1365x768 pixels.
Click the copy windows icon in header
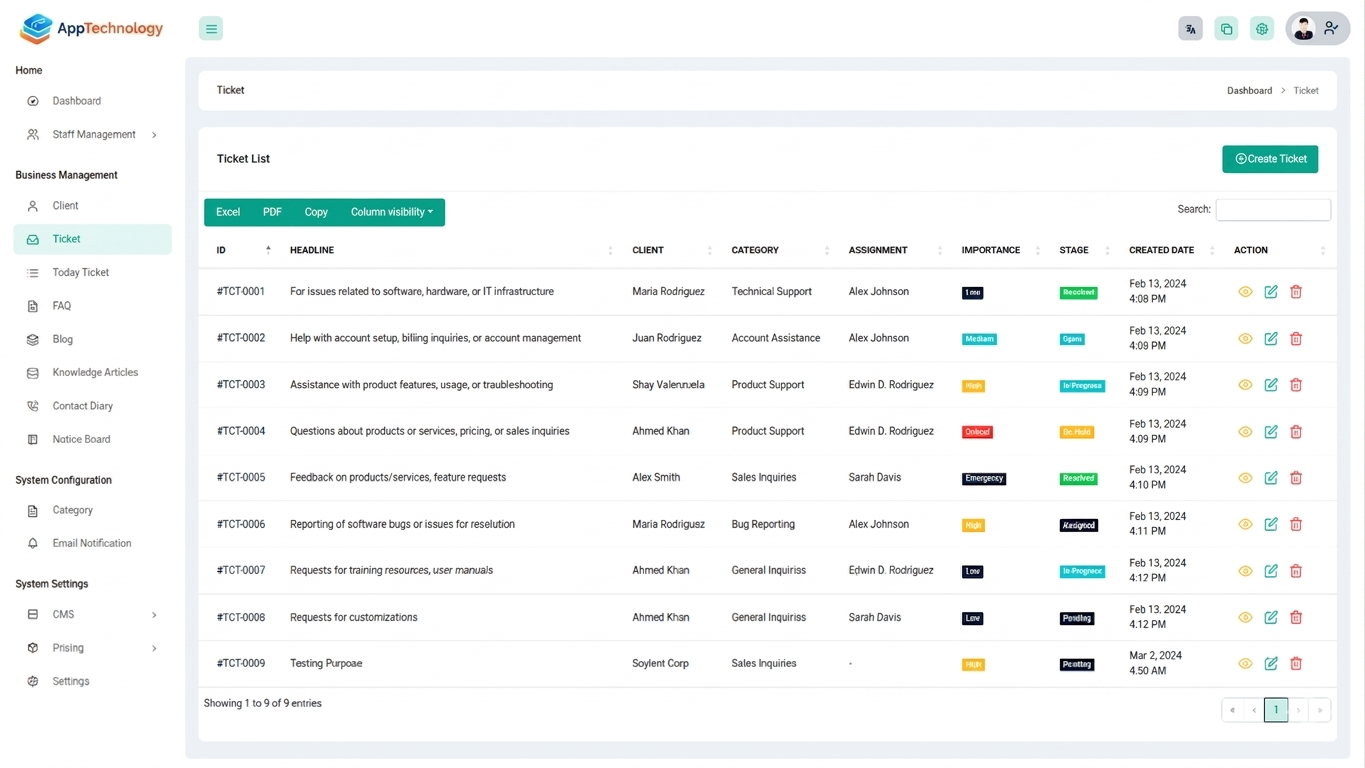[x=1226, y=29]
